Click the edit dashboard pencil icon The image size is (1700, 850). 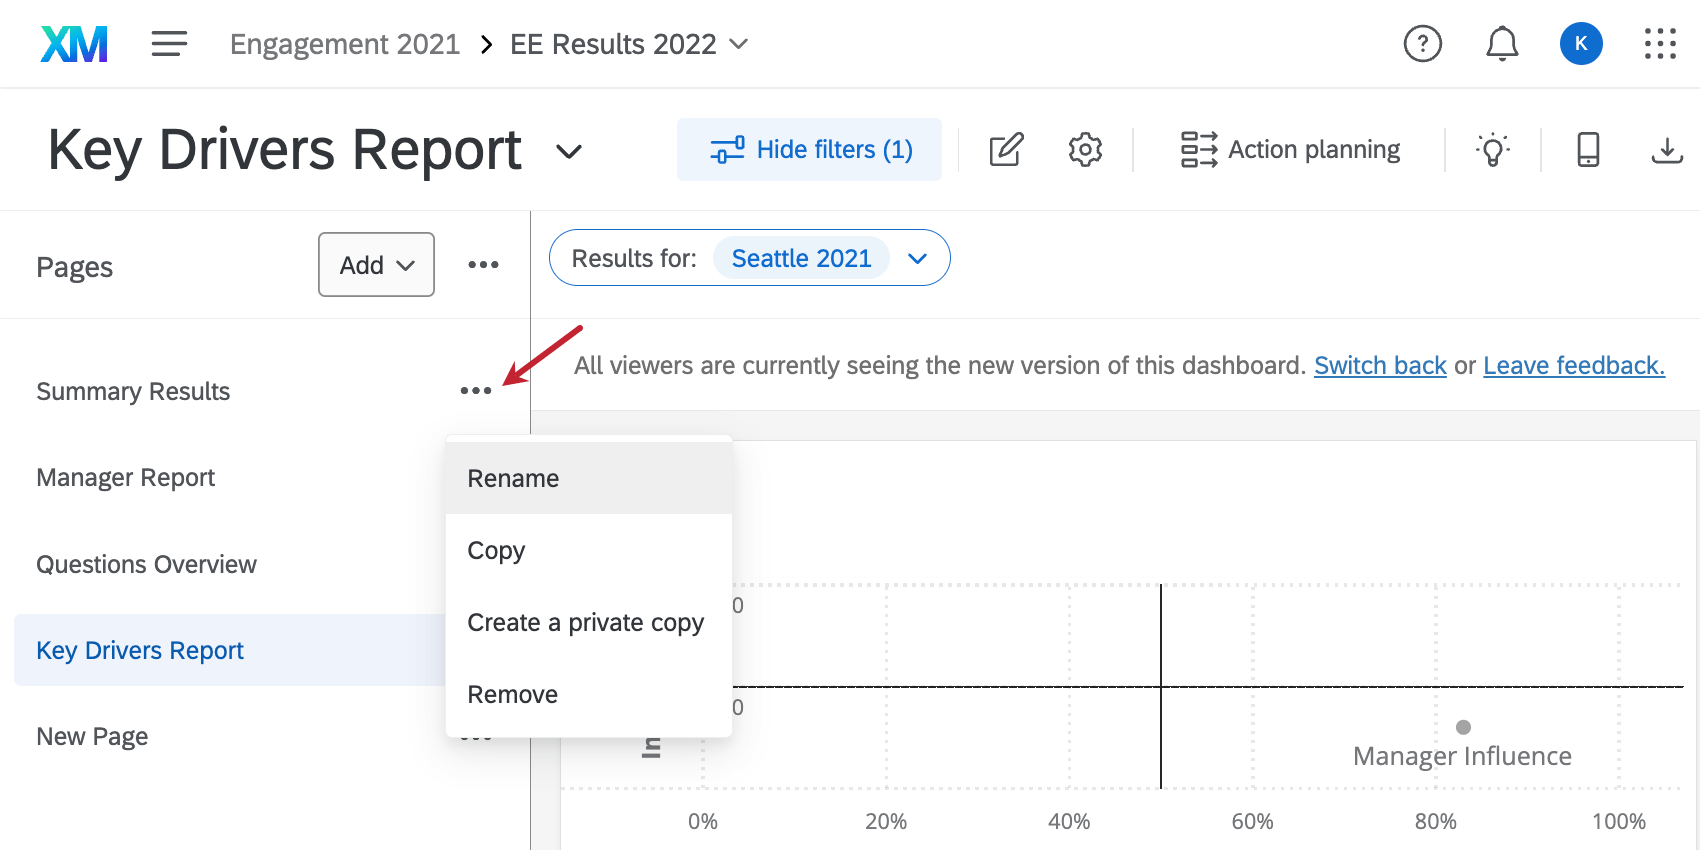pos(1006,150)
